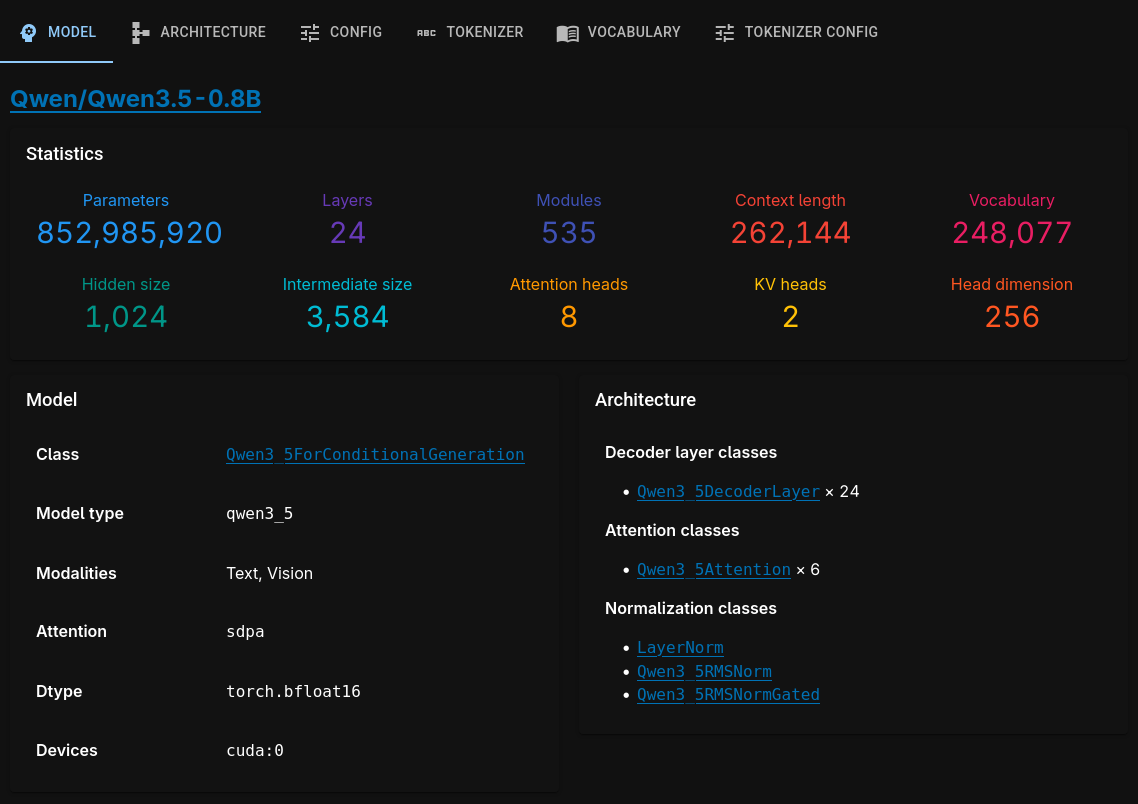Click the Tokenizer tab ABC icon
1138x804 pixels.
click(426, 33)
